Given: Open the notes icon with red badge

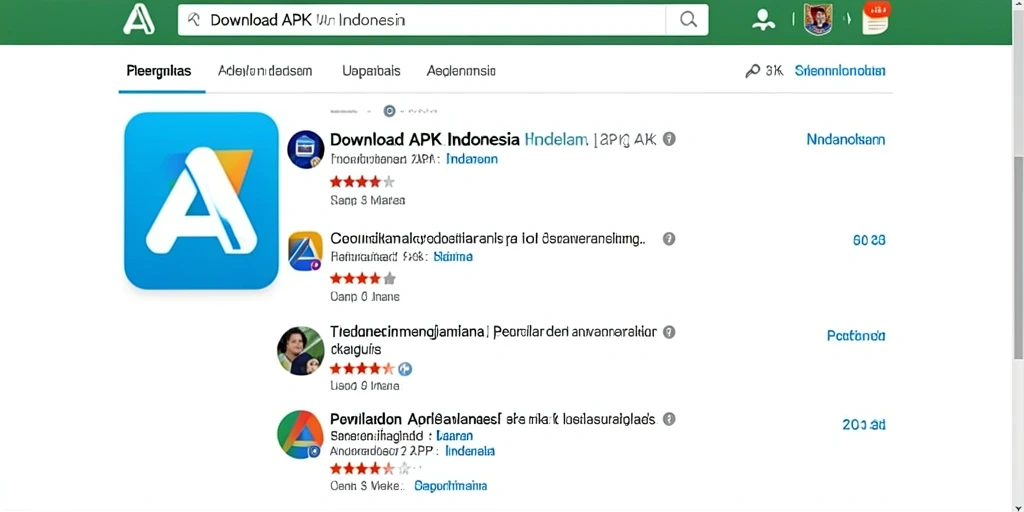Looking at the screenshot, I should 876,18.
